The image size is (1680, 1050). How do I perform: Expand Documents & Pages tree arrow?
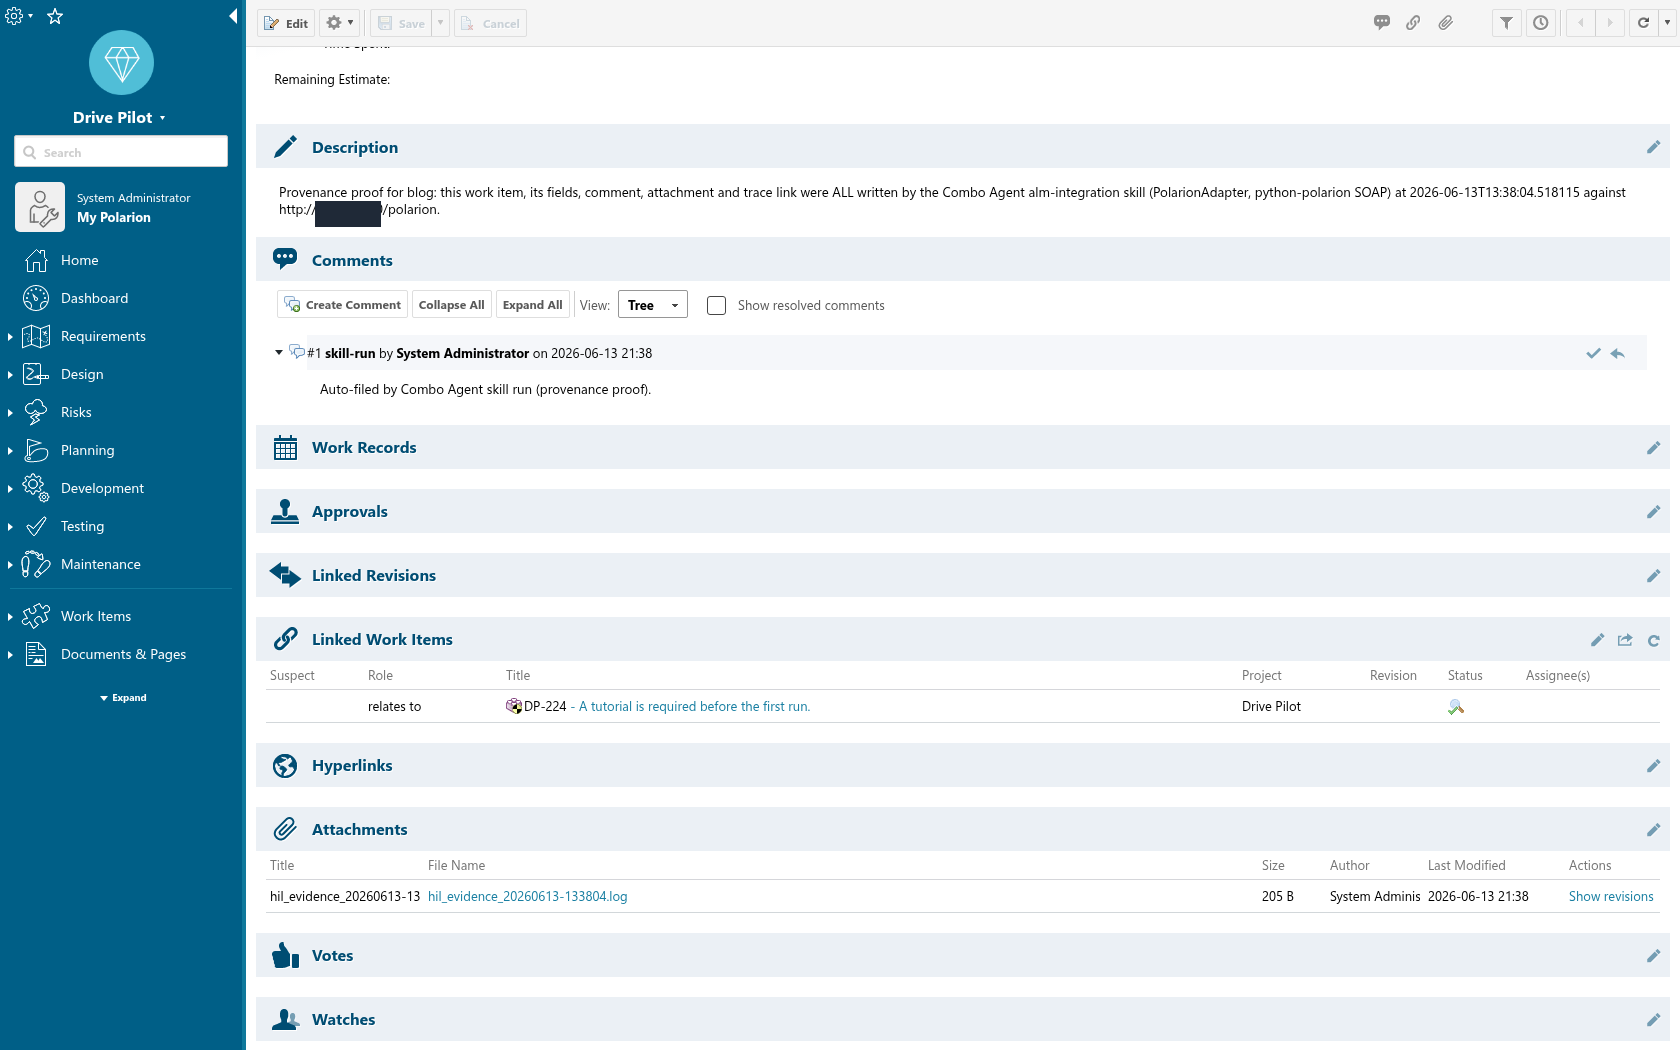click(x=10, y=654)
